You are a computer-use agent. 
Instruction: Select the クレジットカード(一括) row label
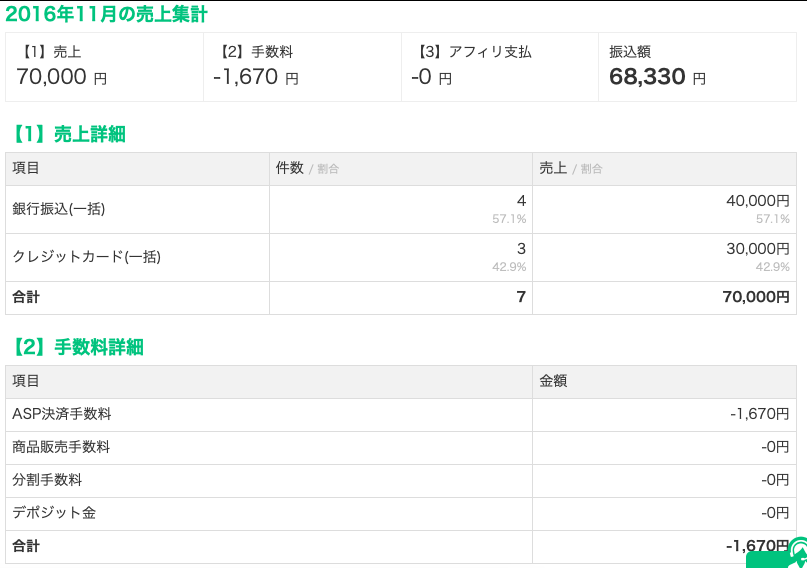pos(86,257)
